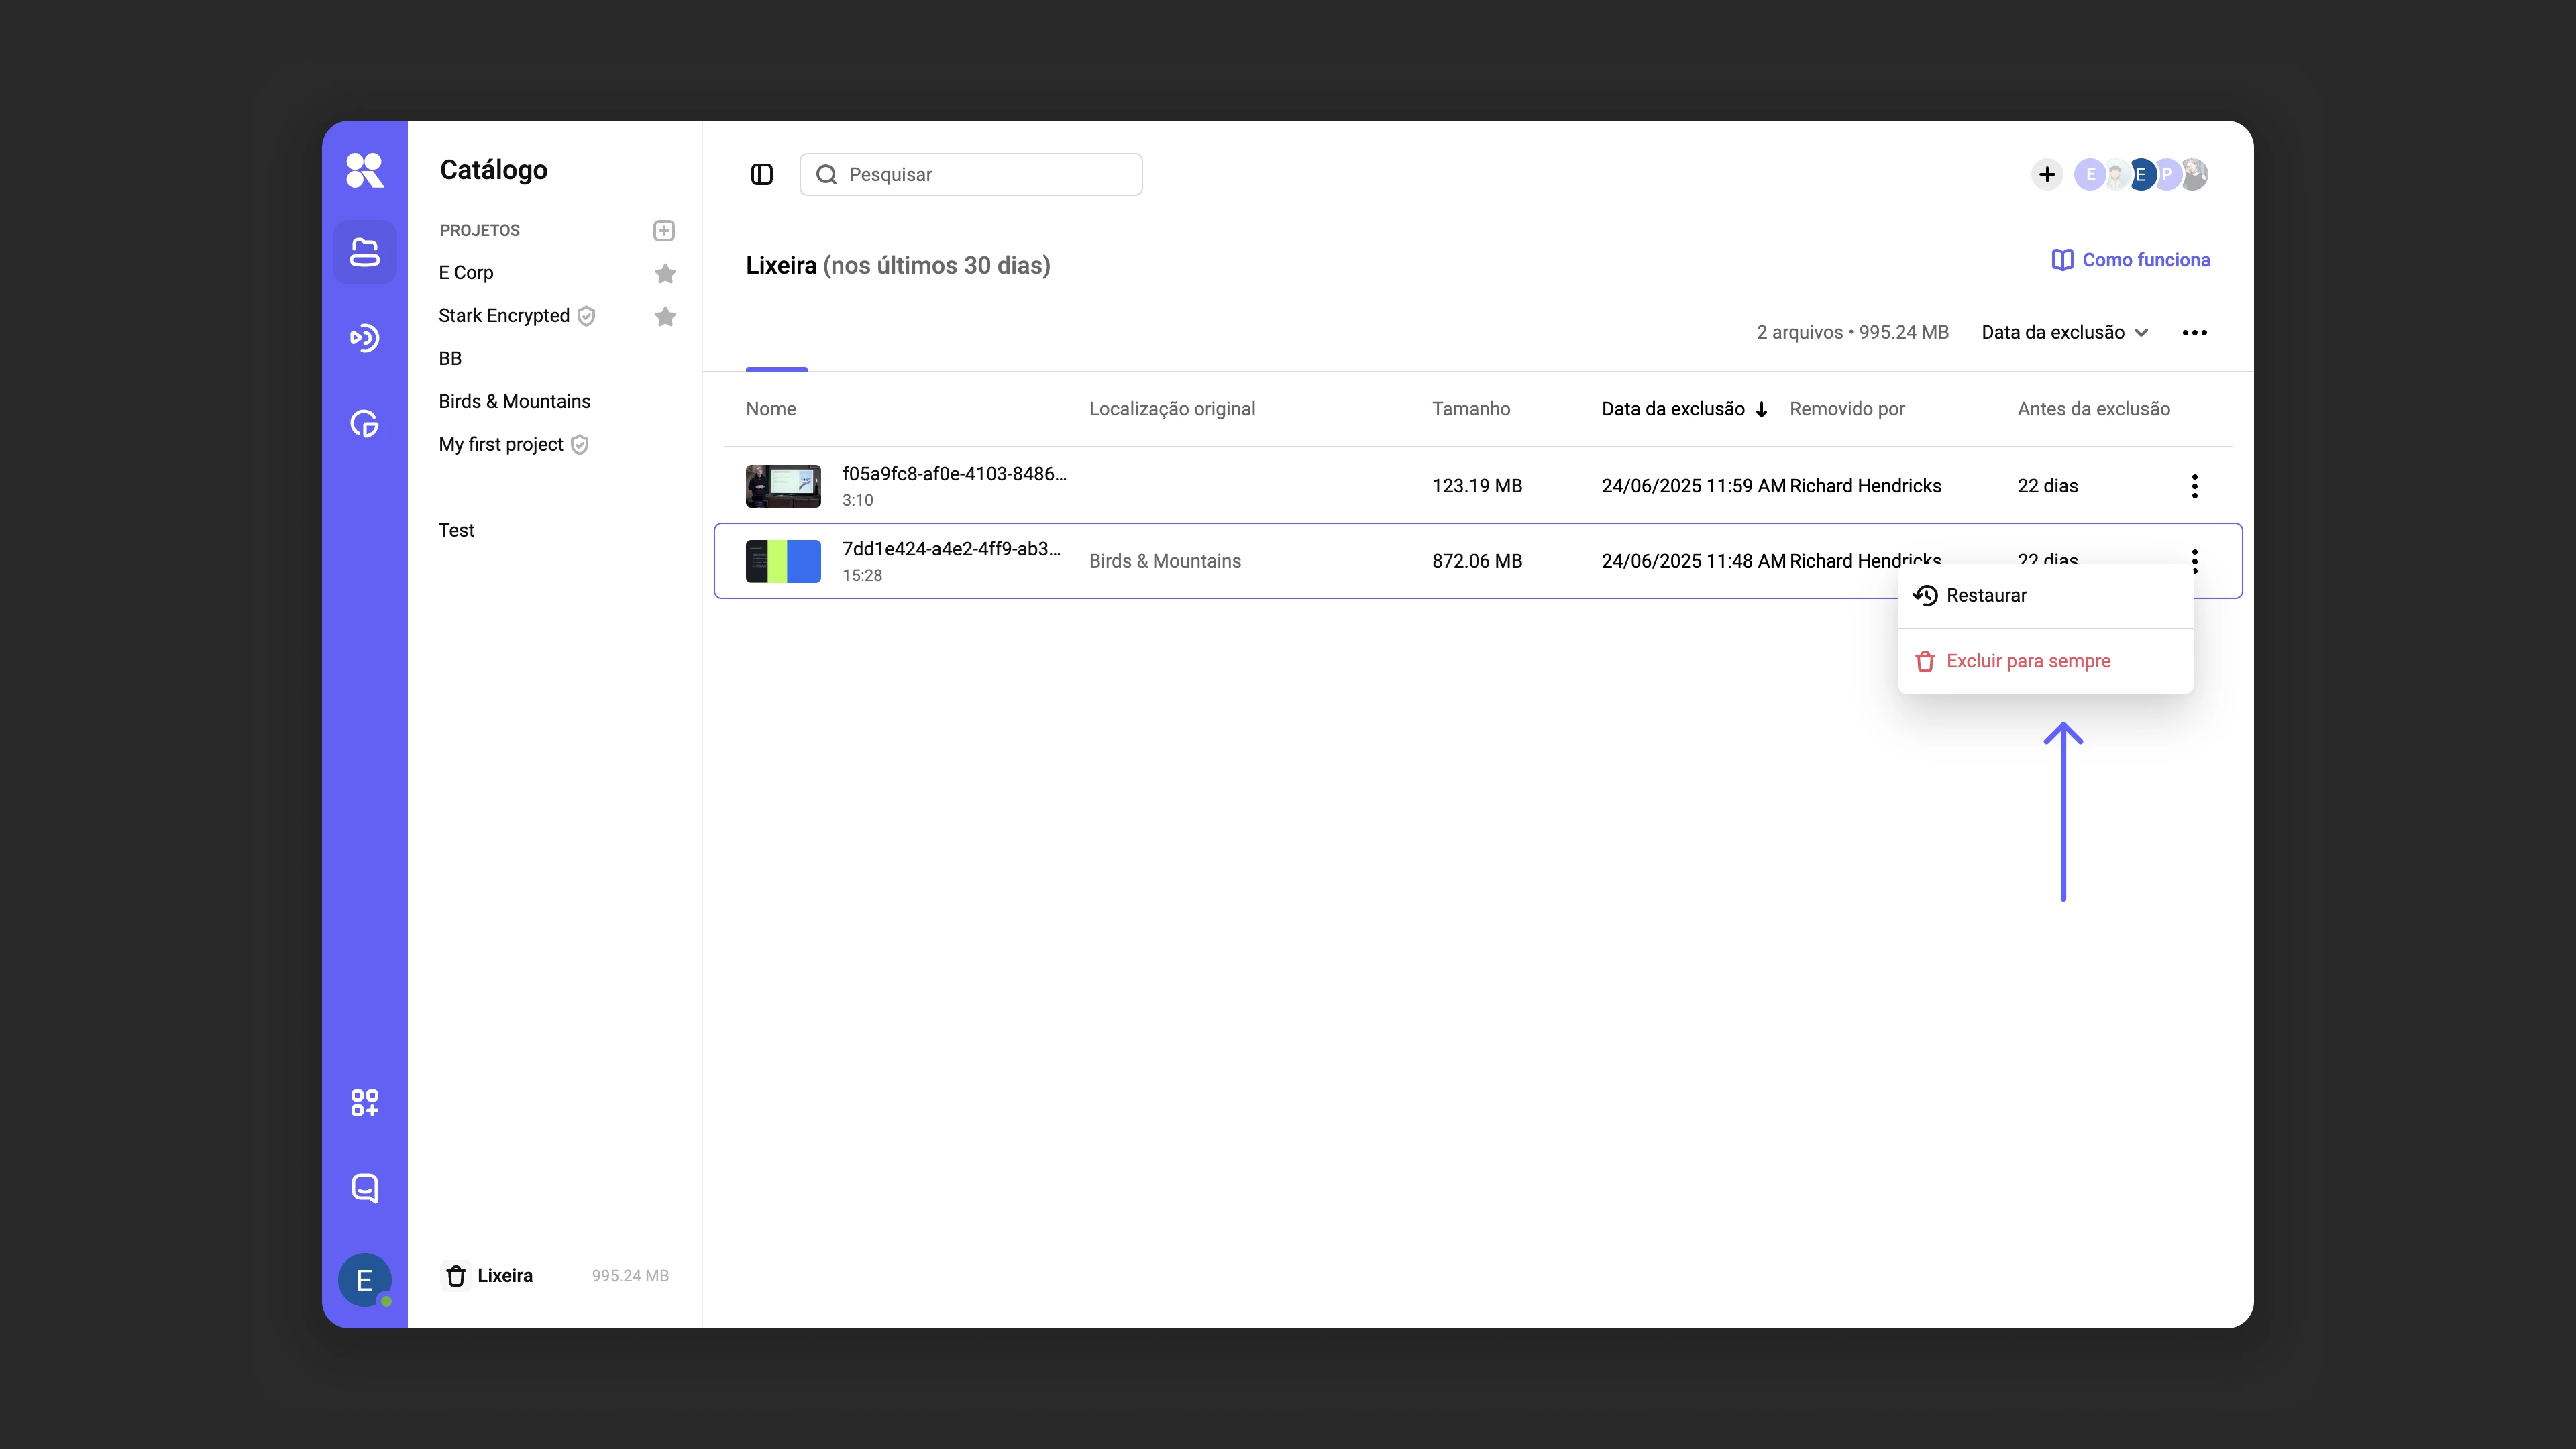Add a new project with plus icon
This screenshot has width=2576, height=1449.
point(664,231)
